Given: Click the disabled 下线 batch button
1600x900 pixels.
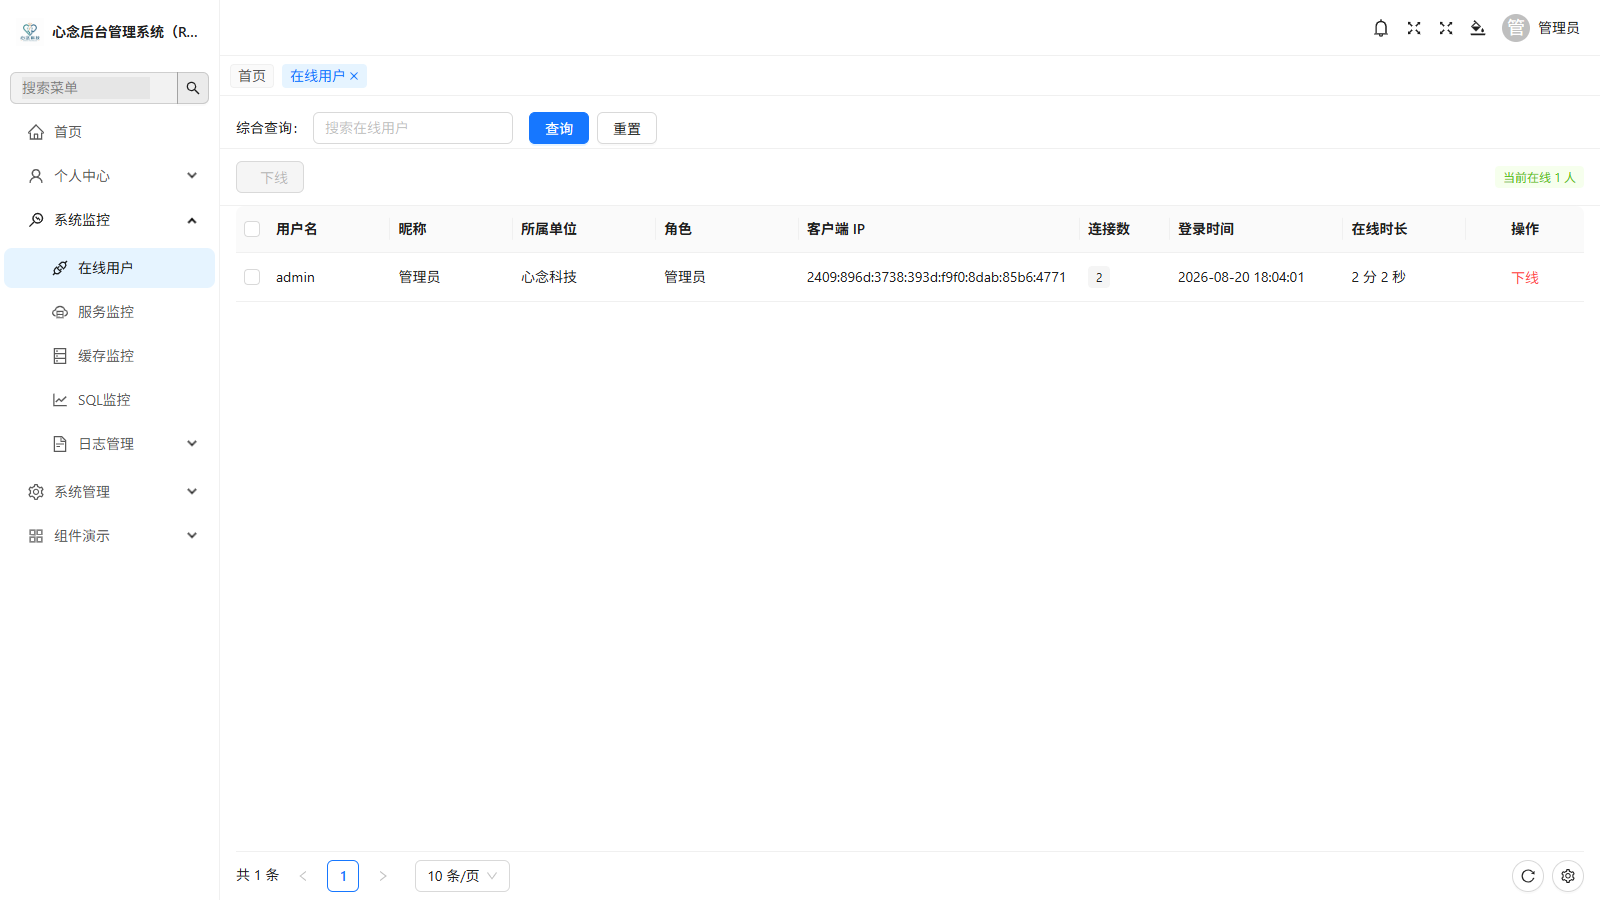Looking at the screenshot, I should click(270, 177).
